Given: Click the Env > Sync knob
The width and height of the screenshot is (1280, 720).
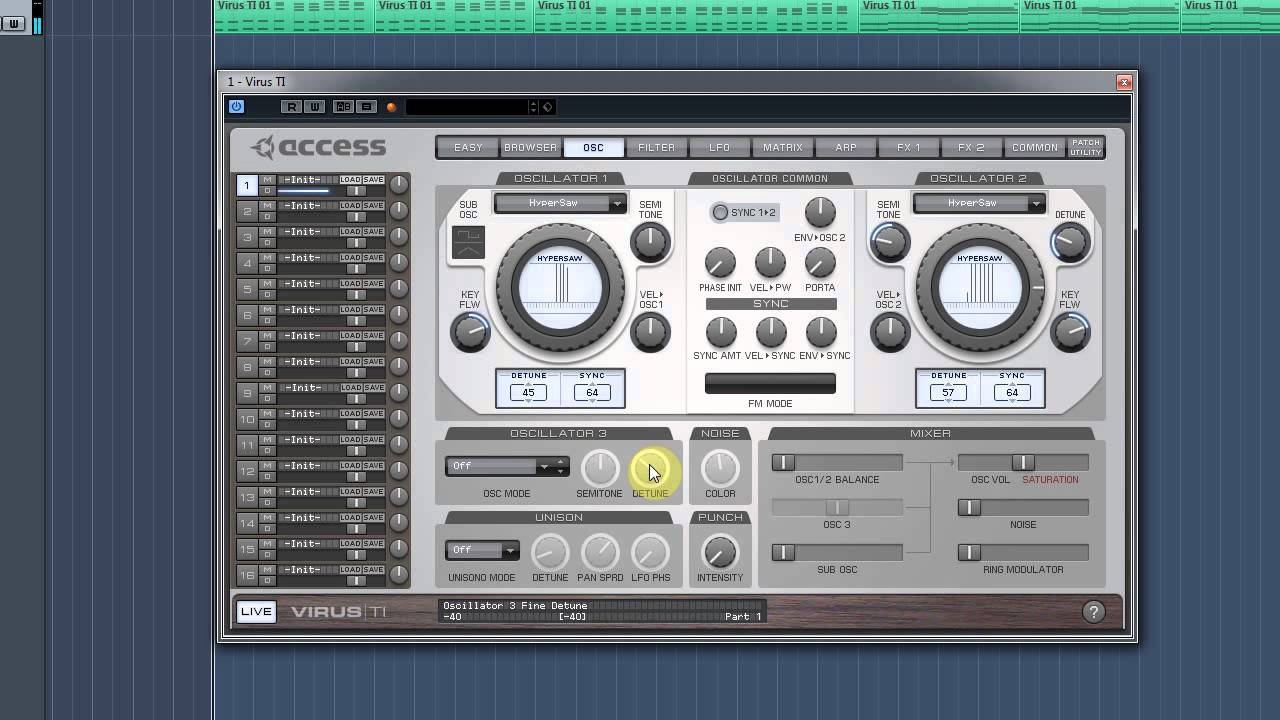Looking at the screenshot, I should coord(820,331).
